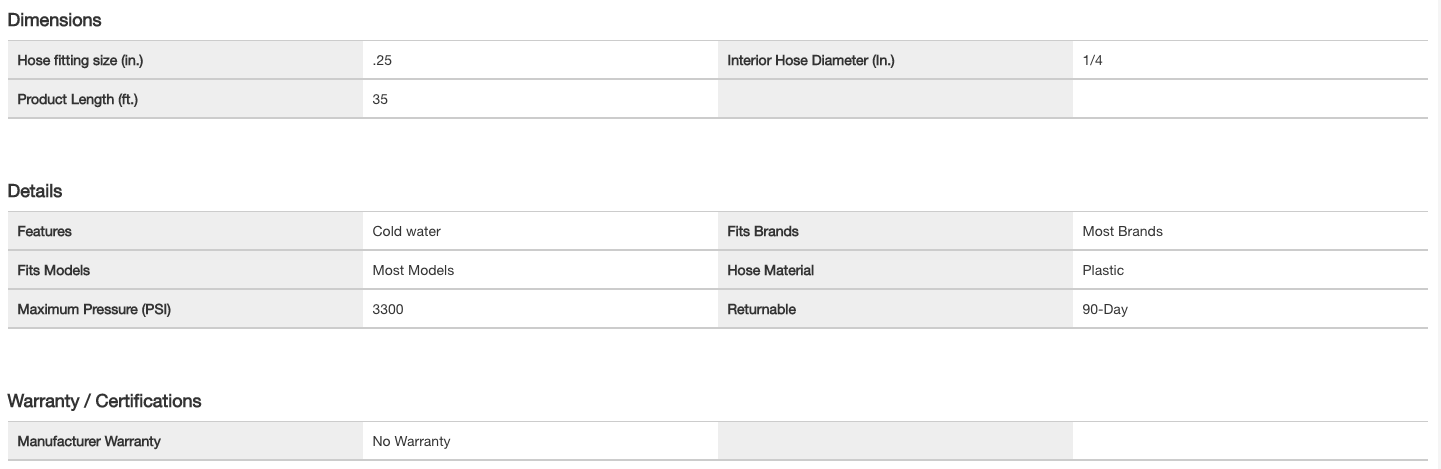Click the Plastic hose material value
This screenshot has height=469, width=1441.
(x=1103, y=270)
